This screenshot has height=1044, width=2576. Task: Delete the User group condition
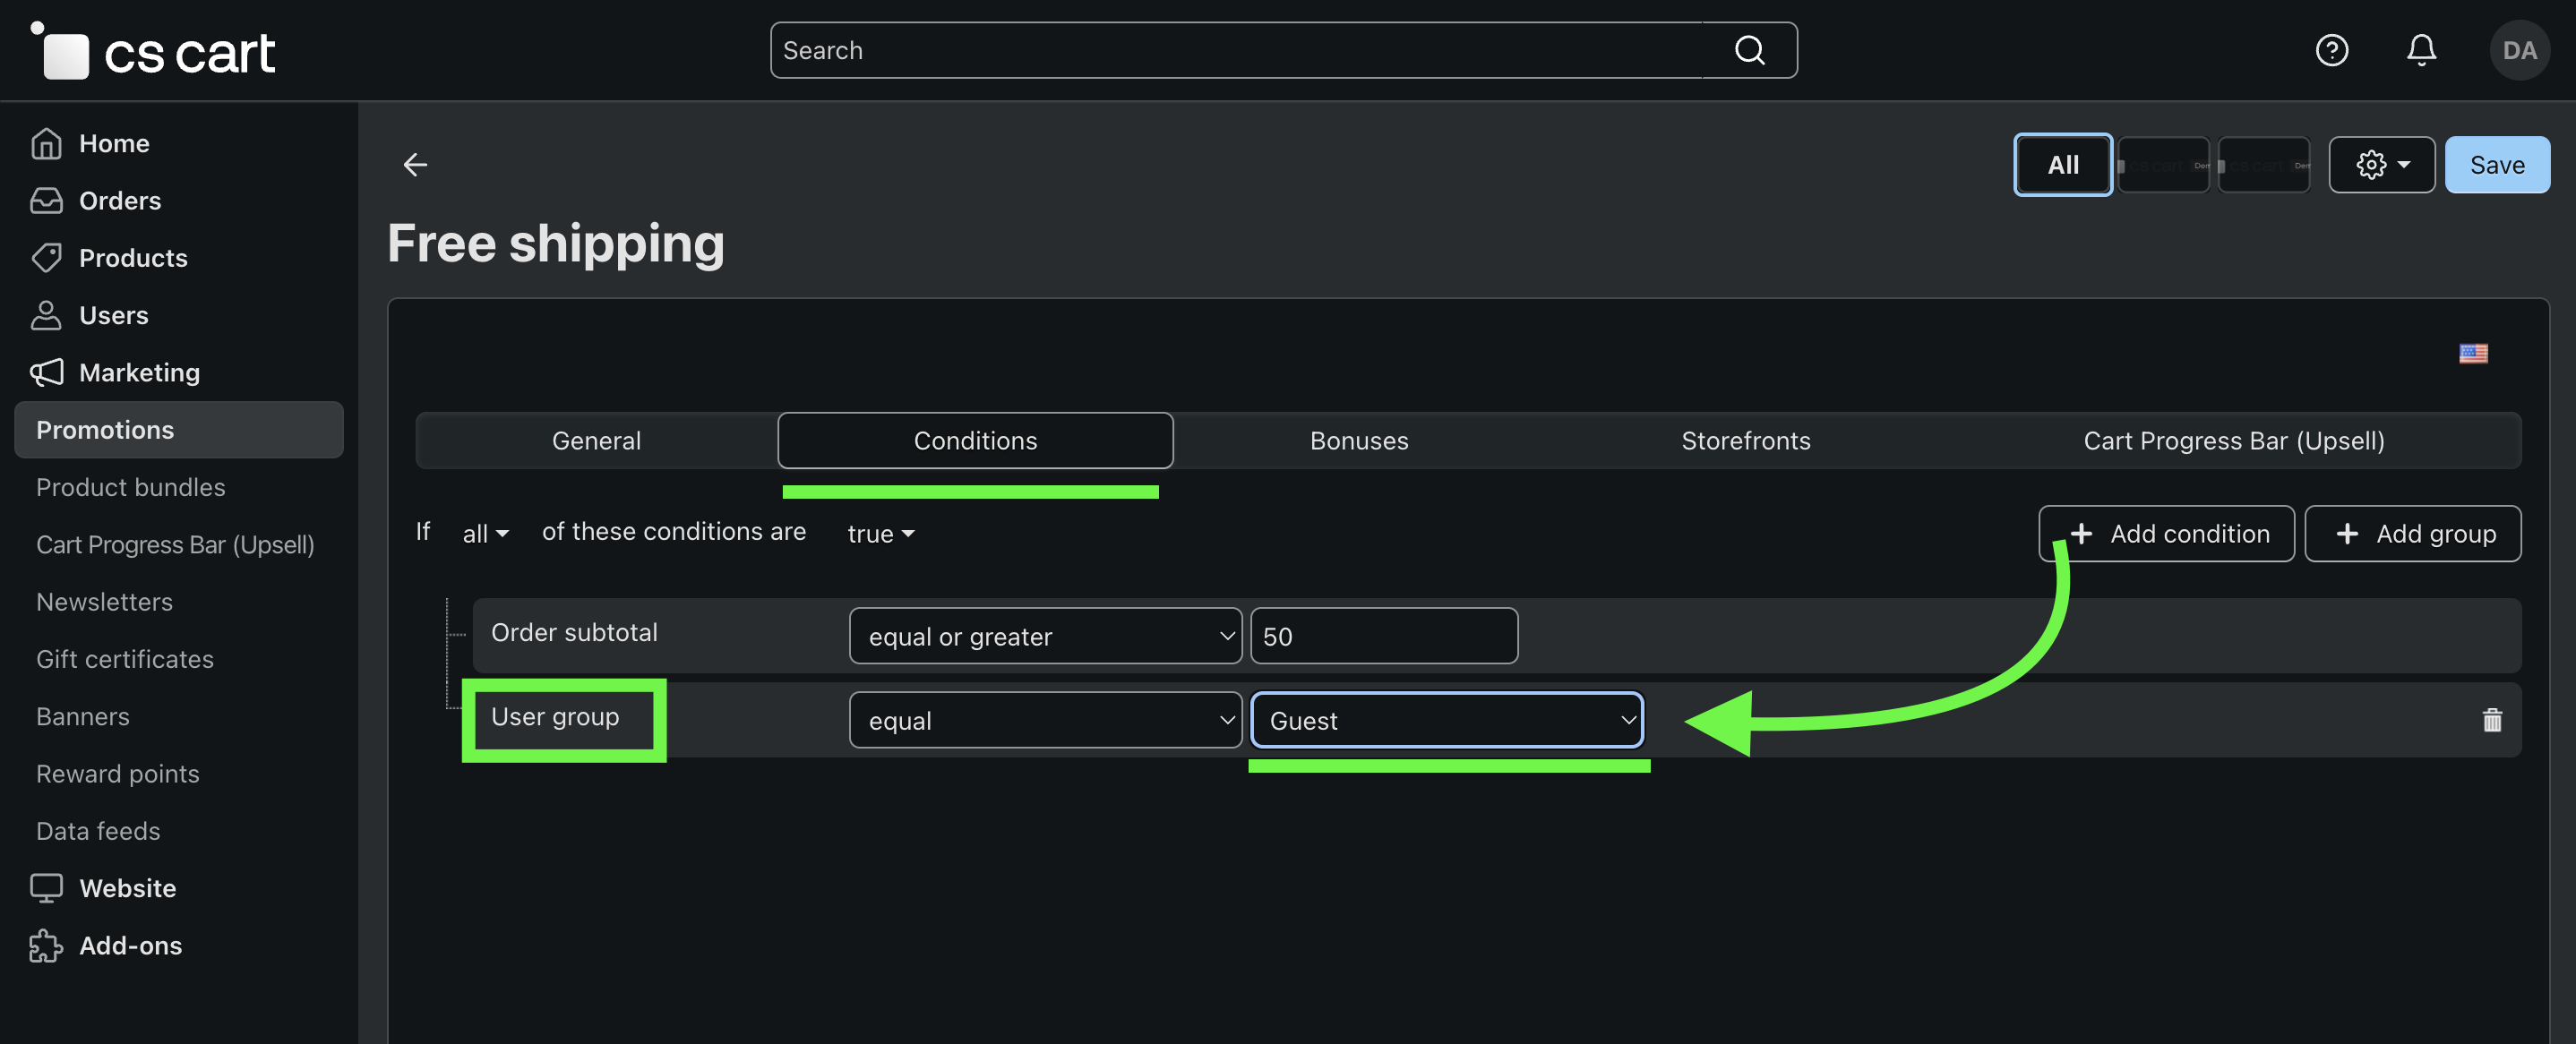pyautogui.click(x=2491, y=720)
